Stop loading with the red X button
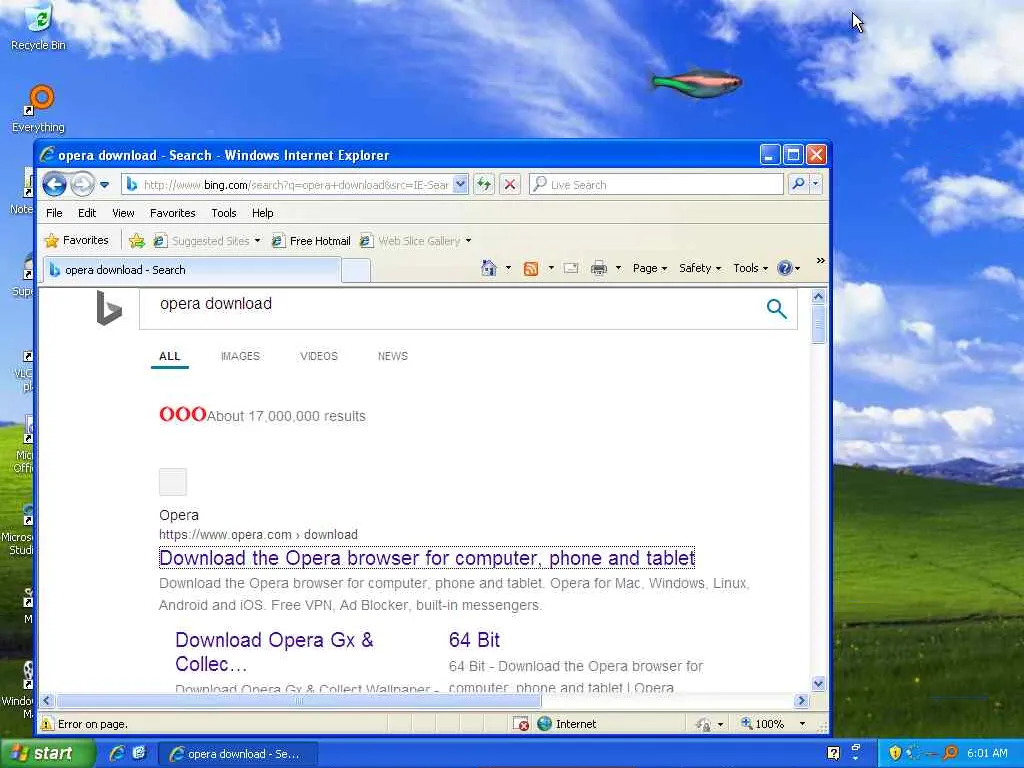 510,185
